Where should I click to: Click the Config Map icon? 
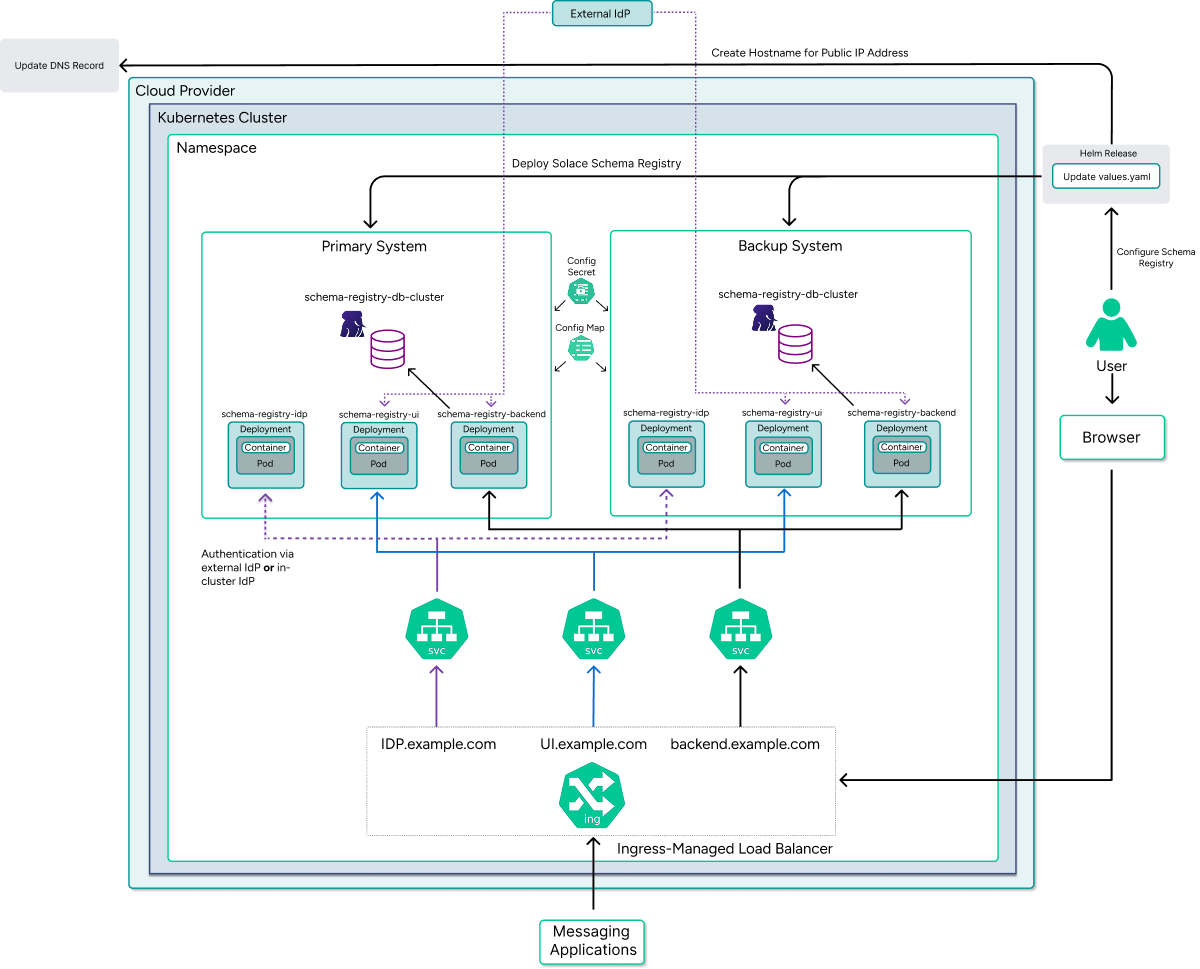tap(581, 348)
